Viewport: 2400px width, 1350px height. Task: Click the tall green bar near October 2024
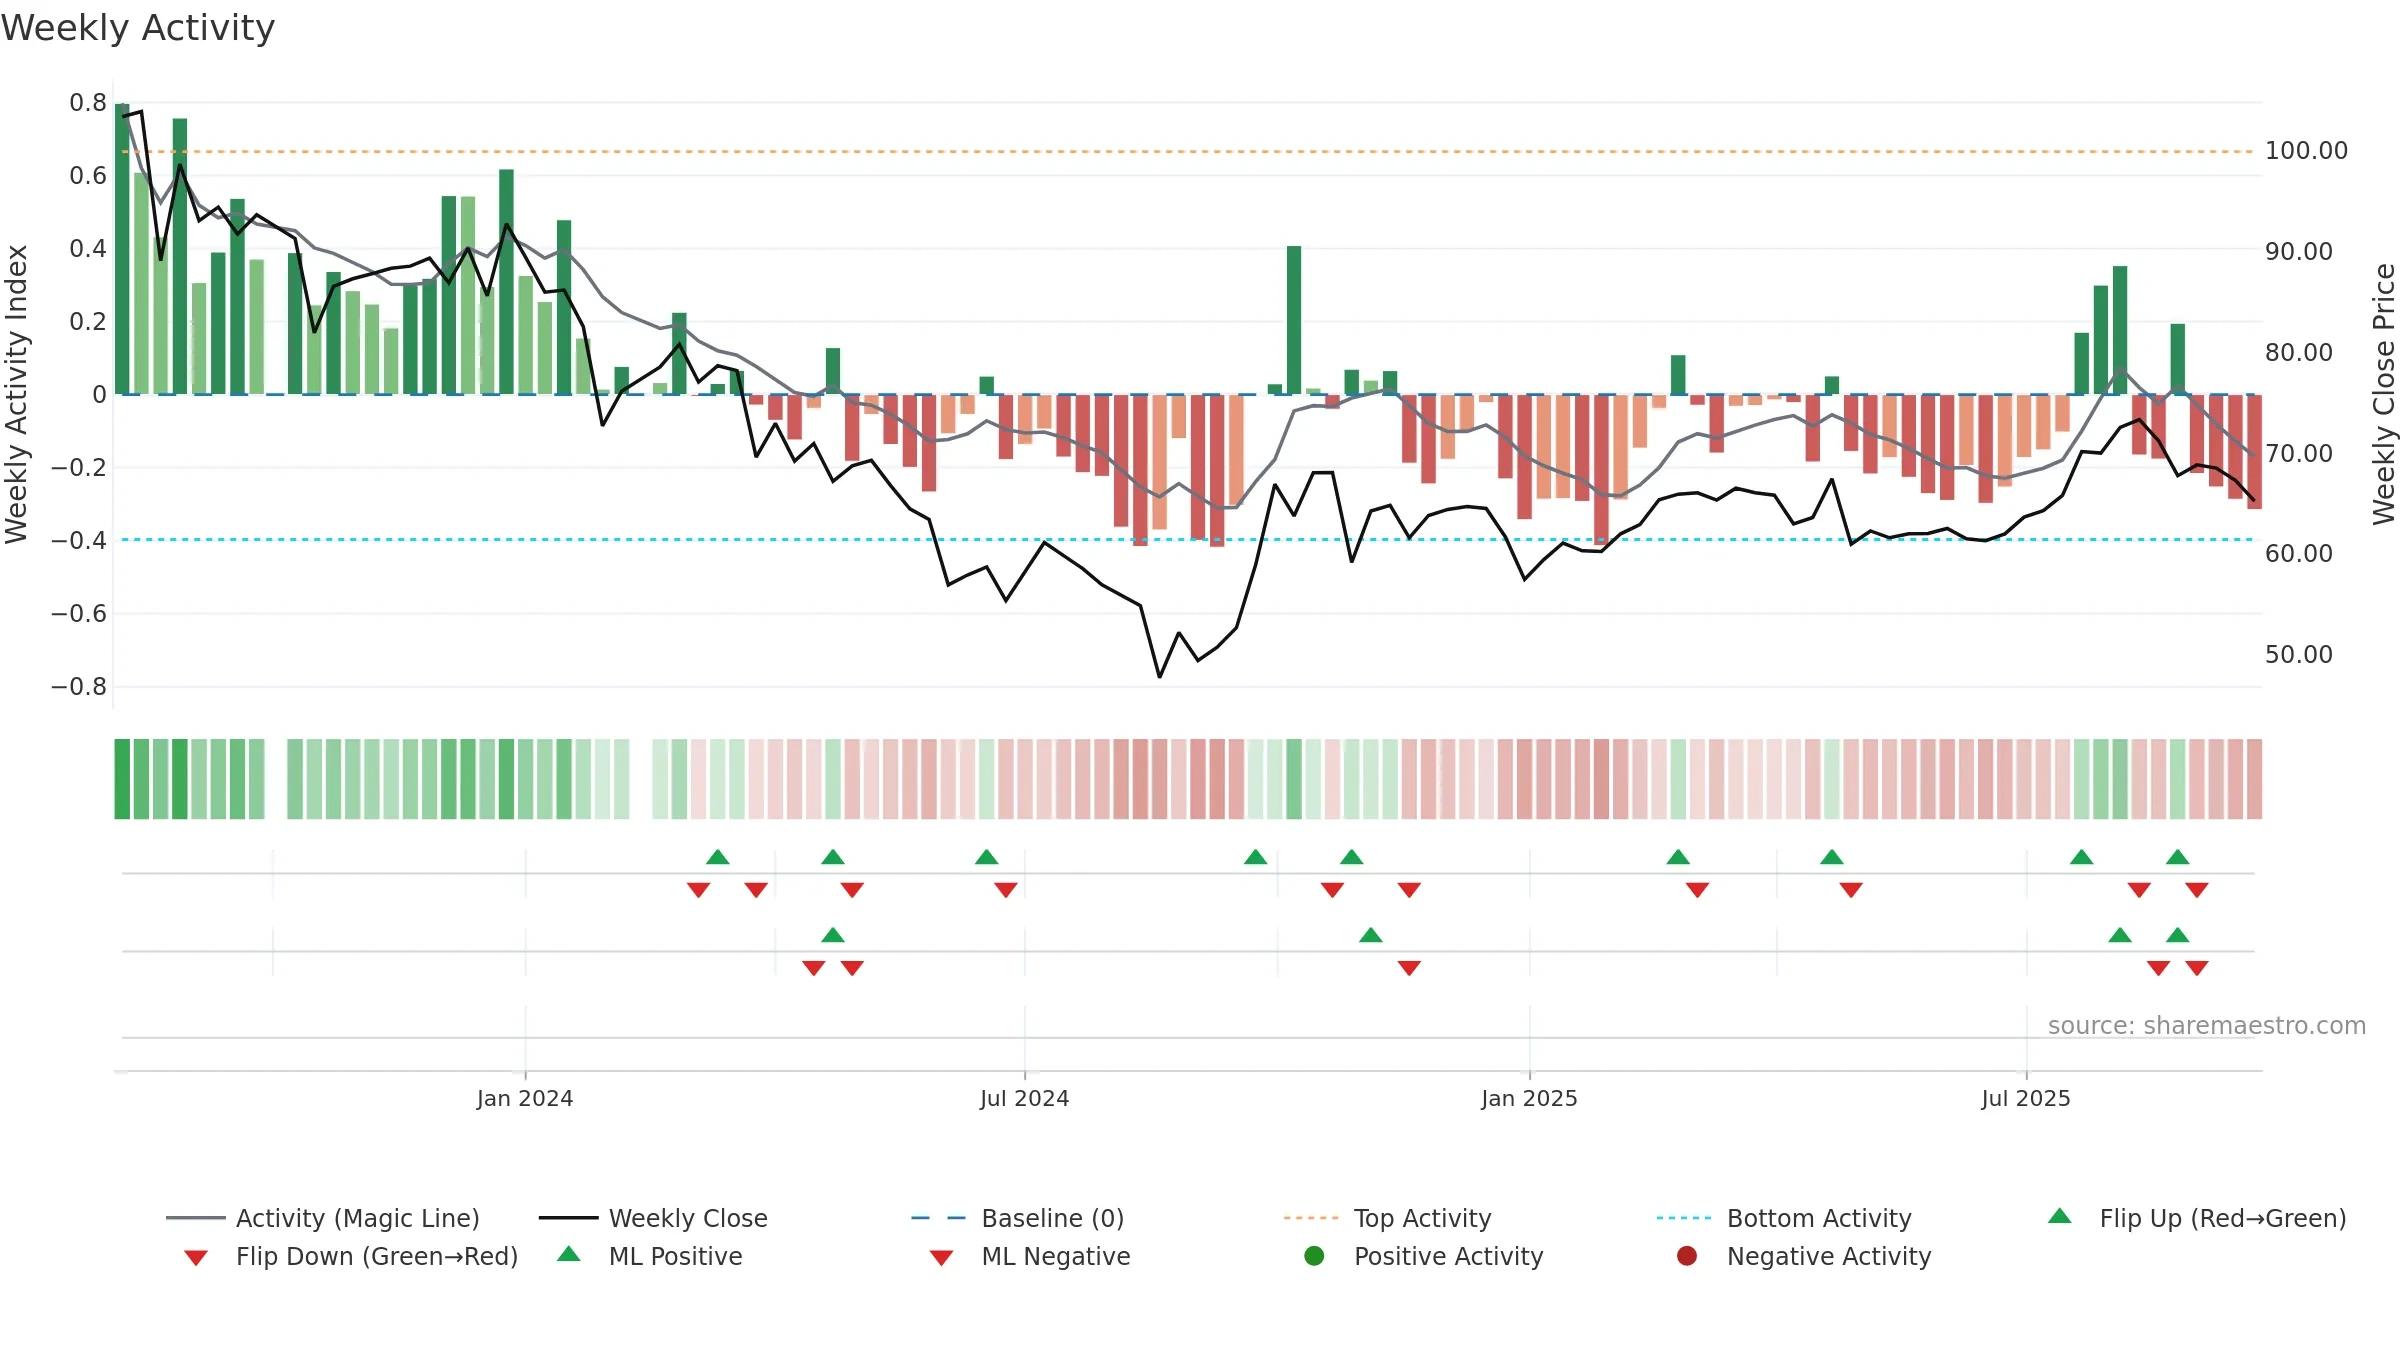tap(1294, 320)
